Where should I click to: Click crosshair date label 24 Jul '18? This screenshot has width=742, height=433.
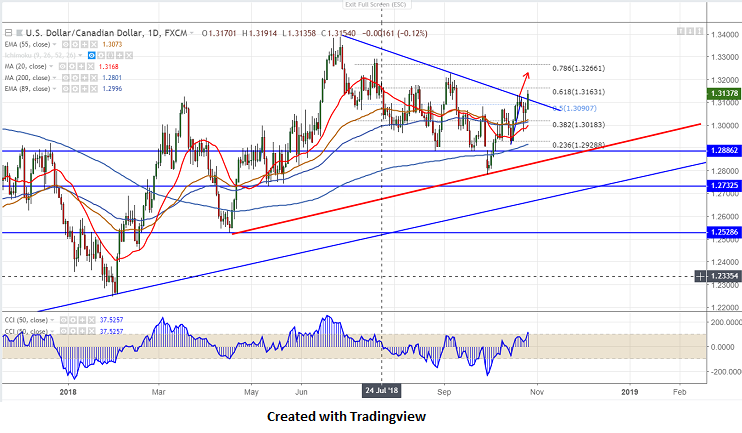[382, 391]
